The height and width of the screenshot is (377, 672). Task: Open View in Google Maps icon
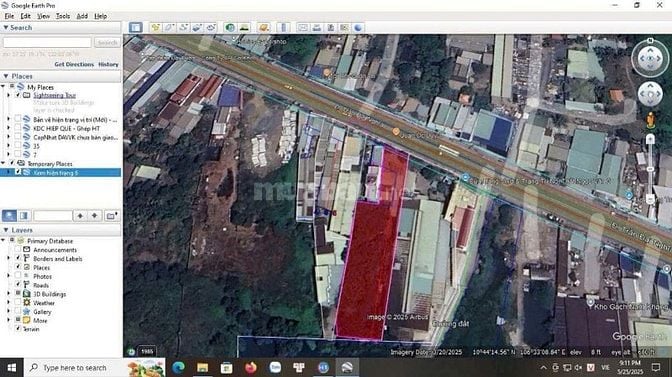coord(344,28)
